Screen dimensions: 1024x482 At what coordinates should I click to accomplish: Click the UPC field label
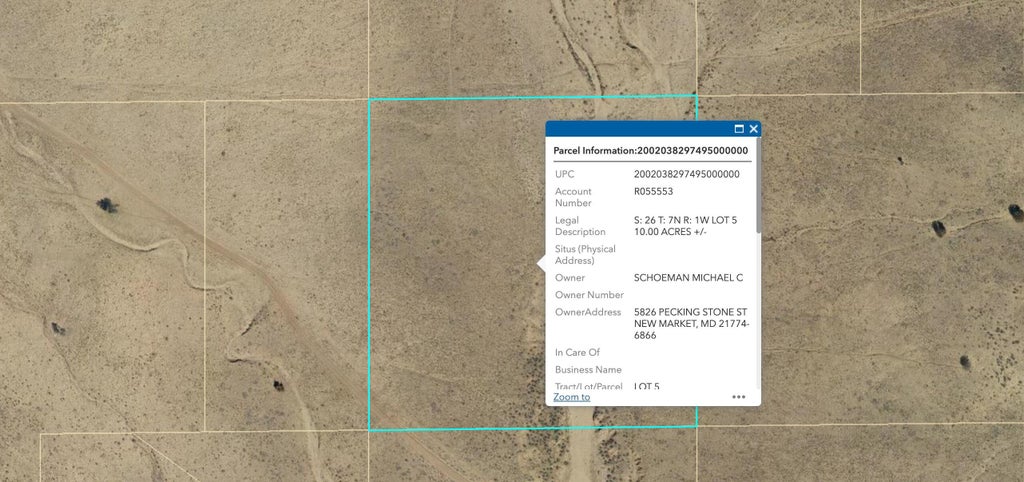(x=564, y=174)
